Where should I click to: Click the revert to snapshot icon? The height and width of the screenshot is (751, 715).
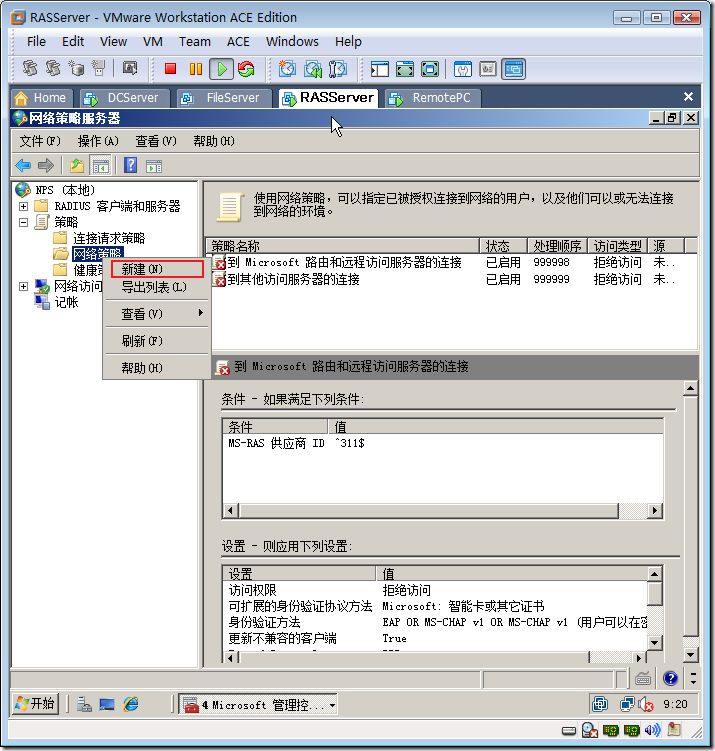click(312, 69)
